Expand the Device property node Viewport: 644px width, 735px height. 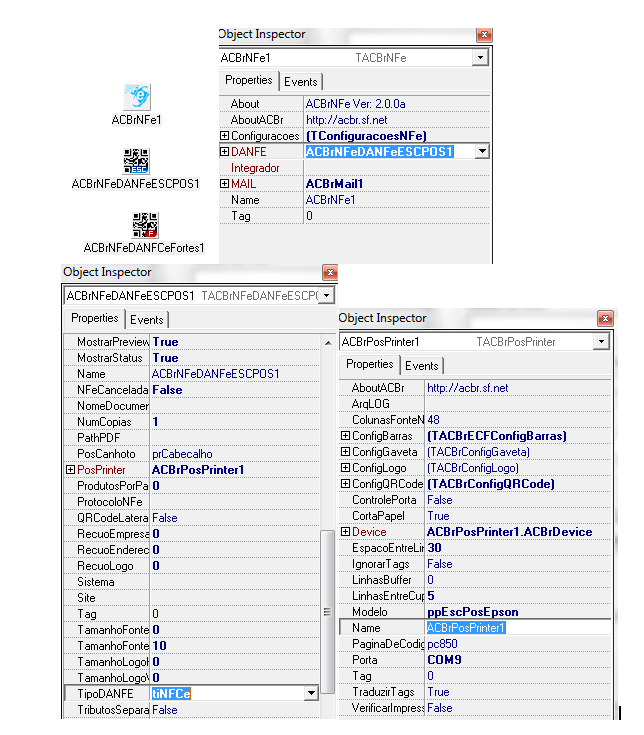(345, 532)
